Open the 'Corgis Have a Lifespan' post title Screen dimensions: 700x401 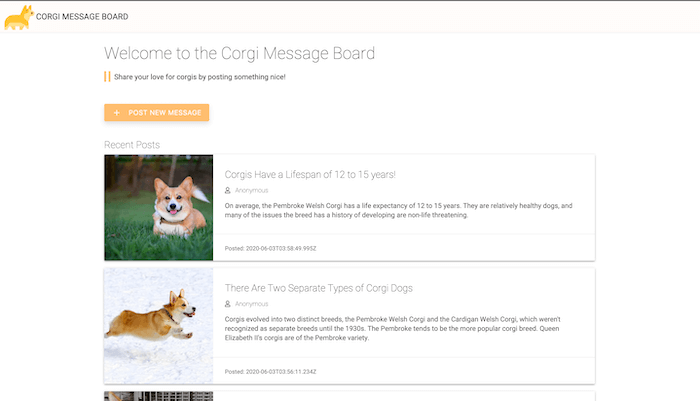tap(310, 174)
